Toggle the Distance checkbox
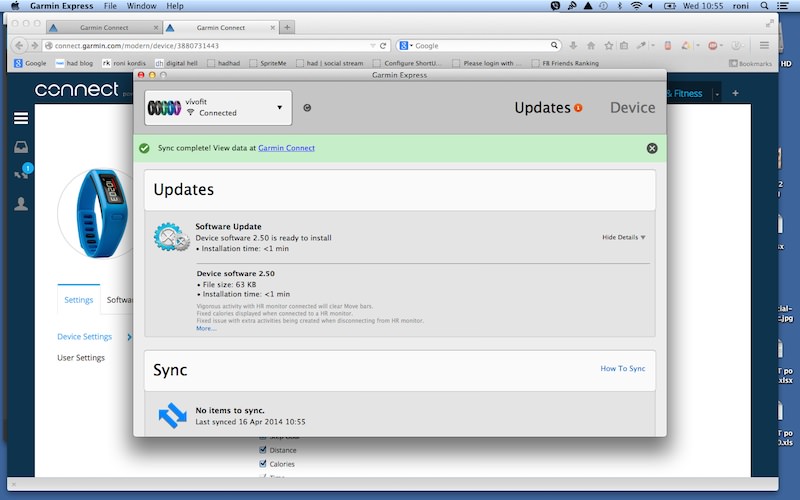 point(263,450)
